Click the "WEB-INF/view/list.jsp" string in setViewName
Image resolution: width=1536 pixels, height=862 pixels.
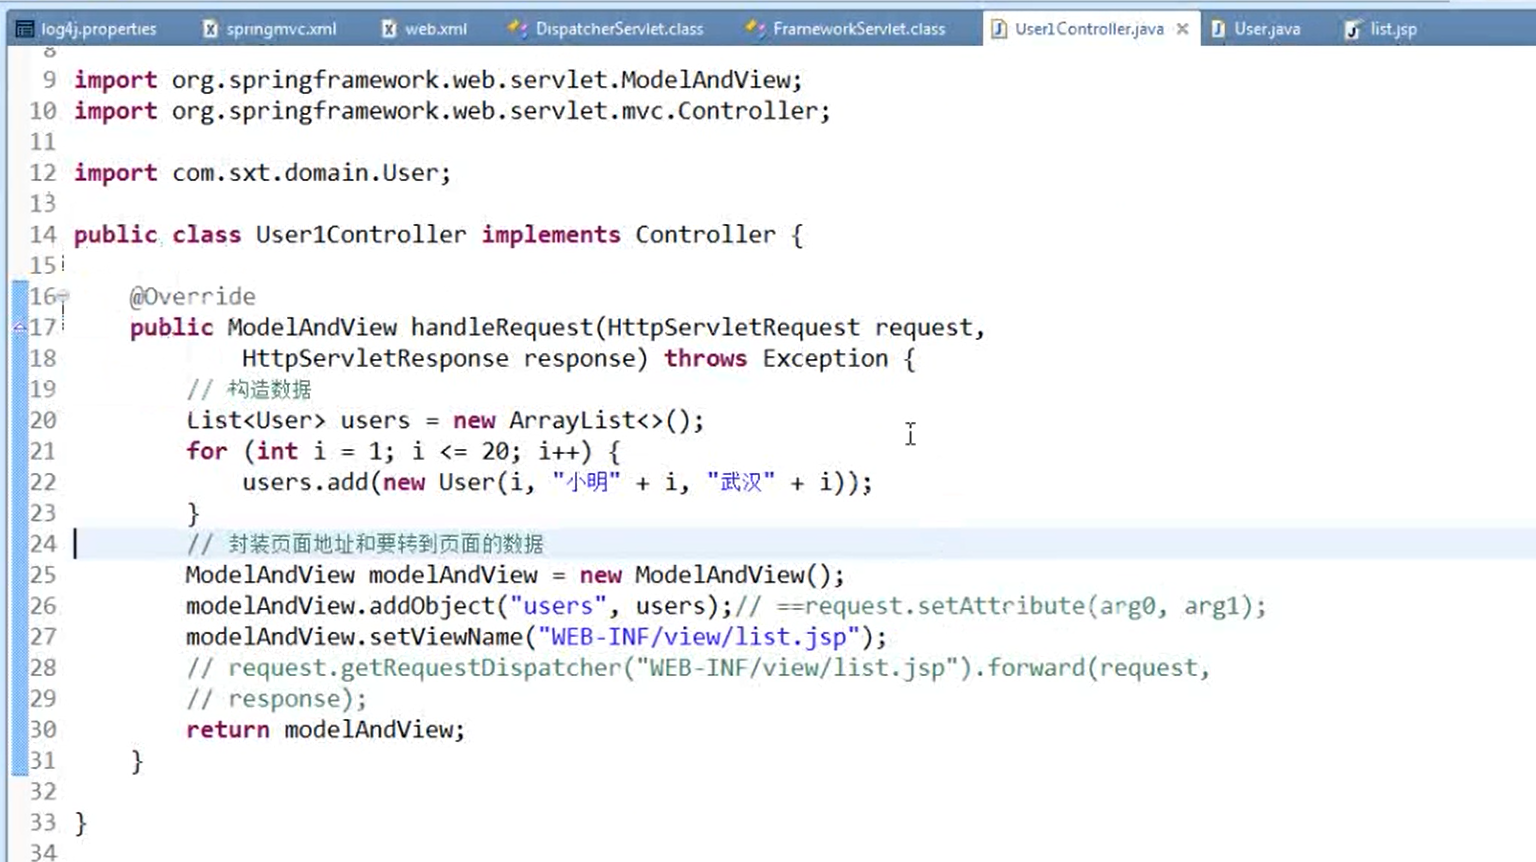pos(699,637)
